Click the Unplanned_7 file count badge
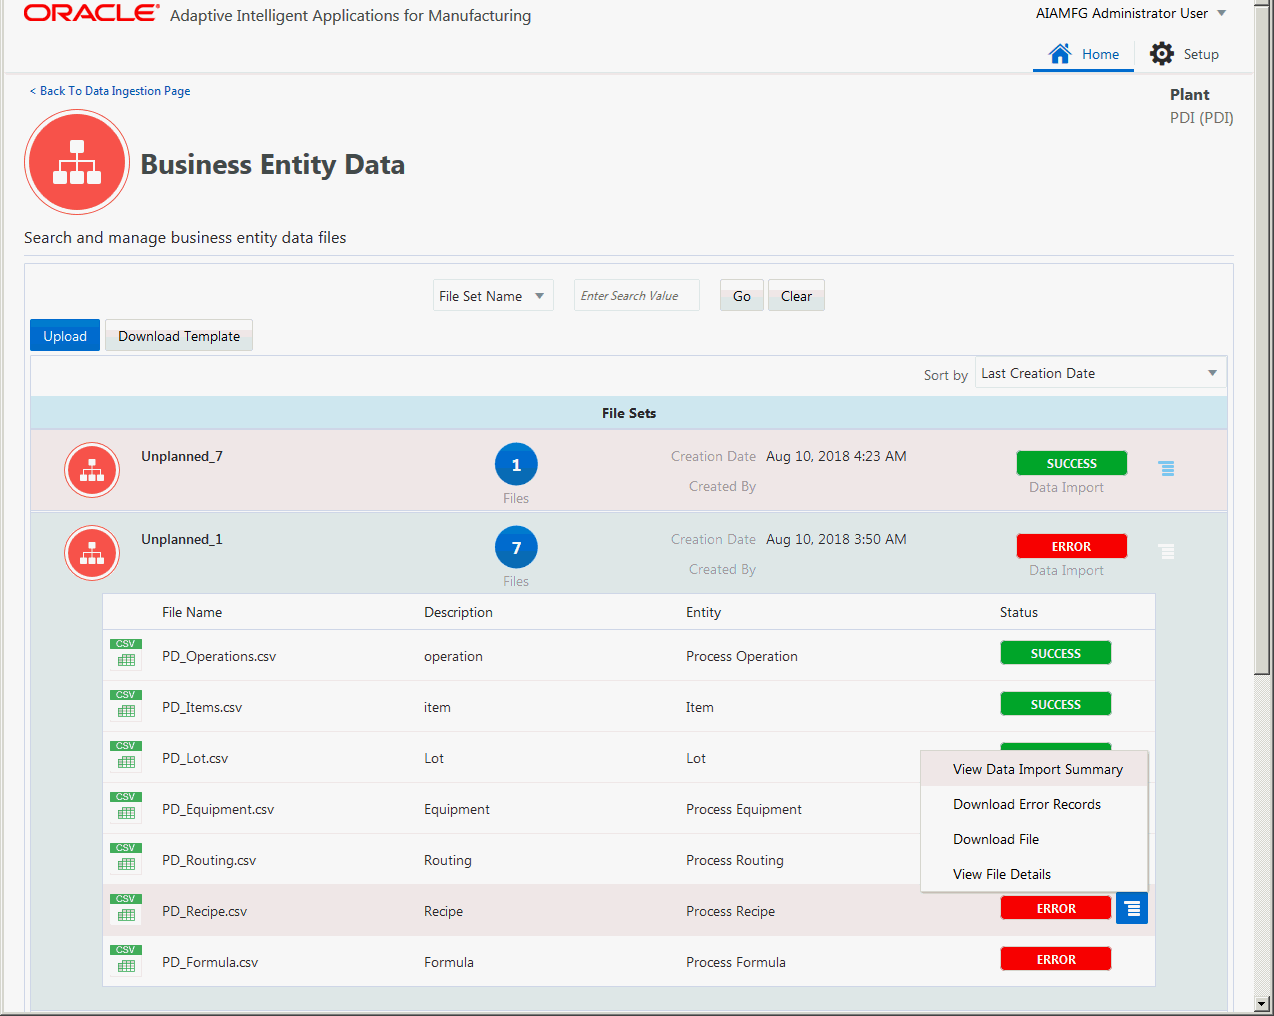The width and height of the screenshot is (1274, 1016). point(516,464)
